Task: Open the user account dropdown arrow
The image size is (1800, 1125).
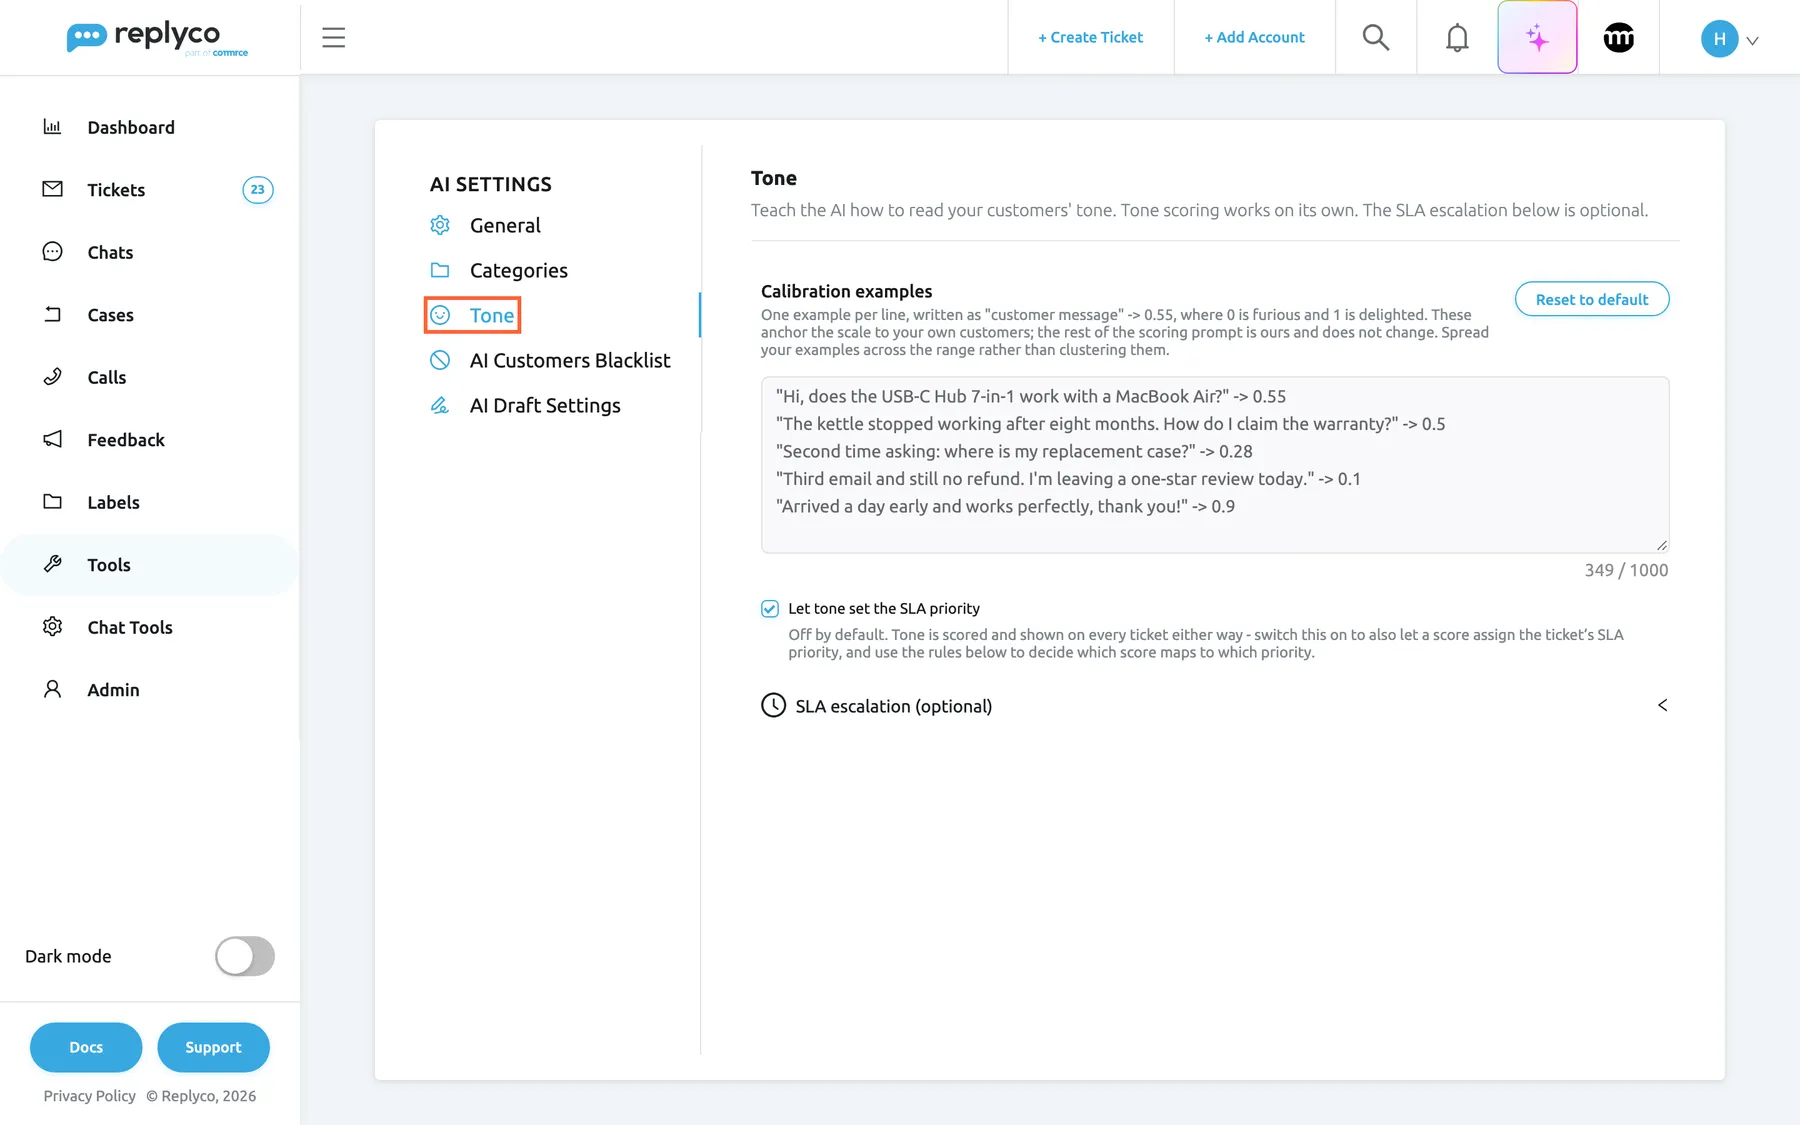Action: click(x=1752, y=41)
